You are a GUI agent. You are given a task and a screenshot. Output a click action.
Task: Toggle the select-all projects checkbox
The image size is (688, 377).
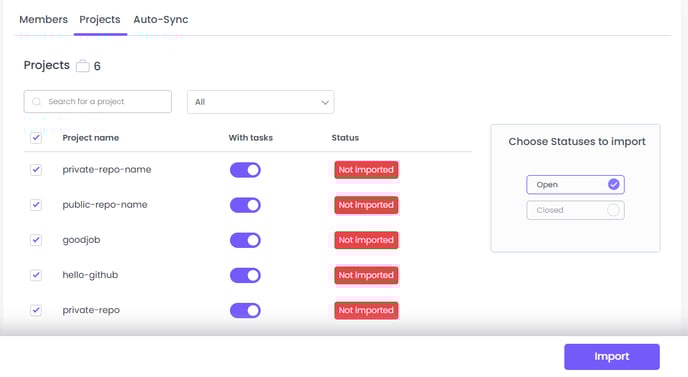click(x=36, y=138)
